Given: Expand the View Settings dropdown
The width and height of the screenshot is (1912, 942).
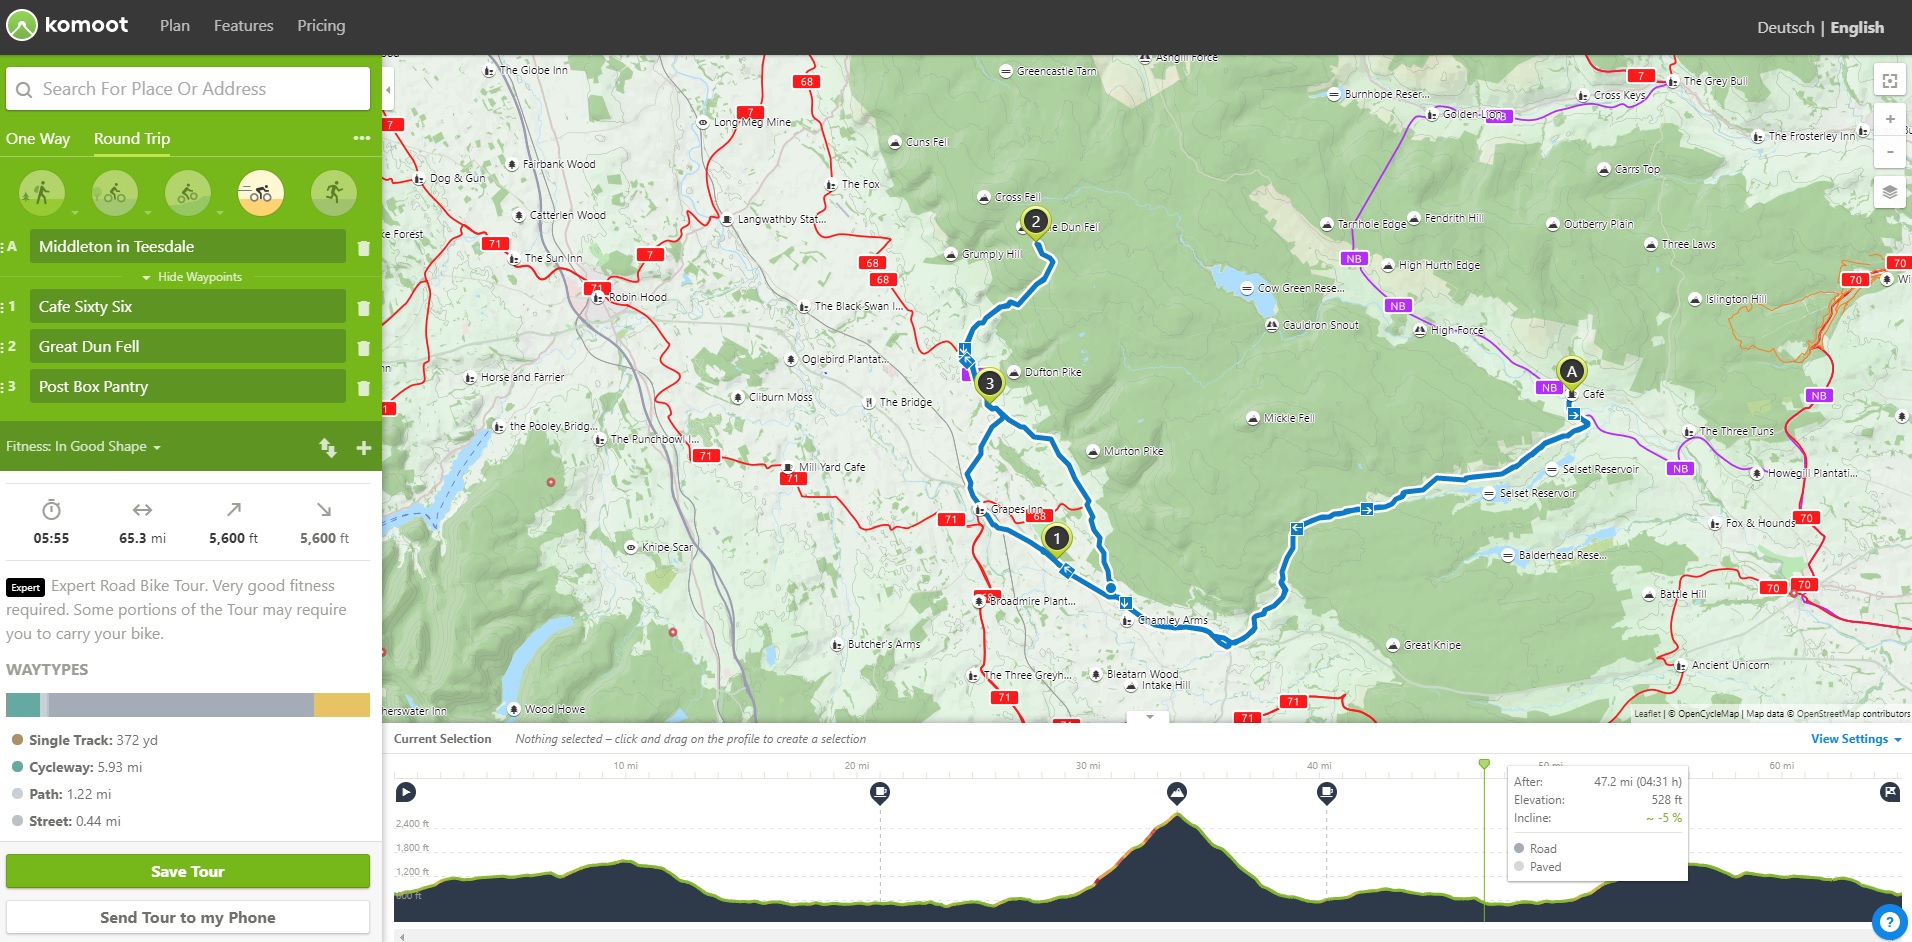Looking at the screenshot, I should click(1855, 739).
